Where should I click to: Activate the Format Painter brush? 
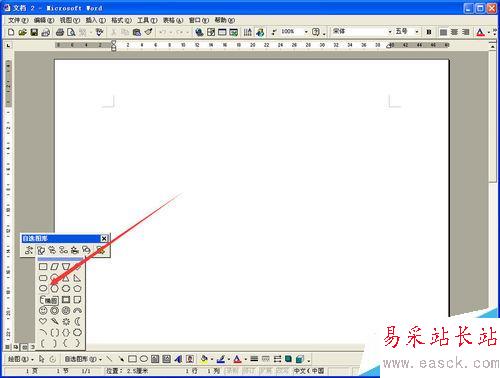149,32
